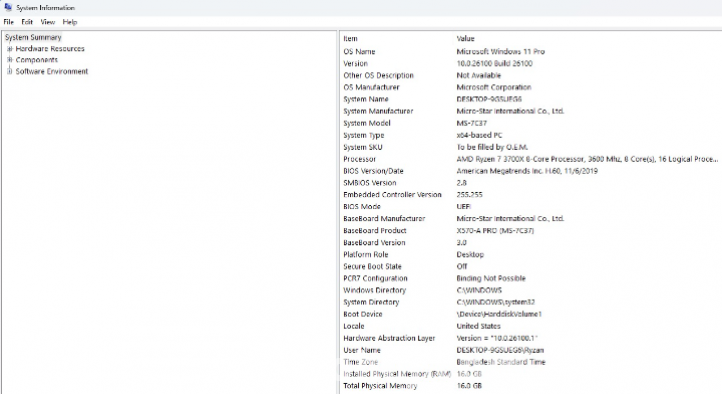Image resolution: width=722 pixels, height=394 pixels.
Task: Select the BIOS Mode row label
Action: pyautogui.click(x=362, y=207)
